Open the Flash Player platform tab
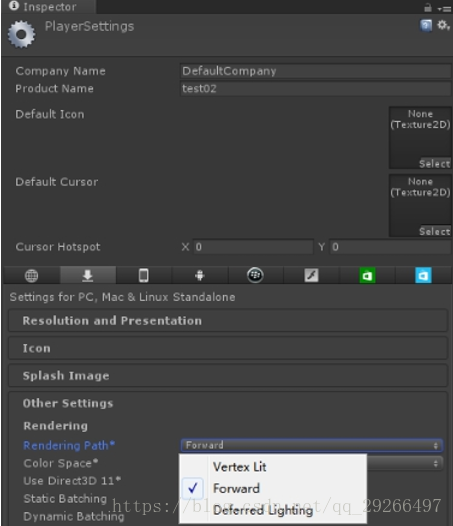 click(x=311, y=275)
